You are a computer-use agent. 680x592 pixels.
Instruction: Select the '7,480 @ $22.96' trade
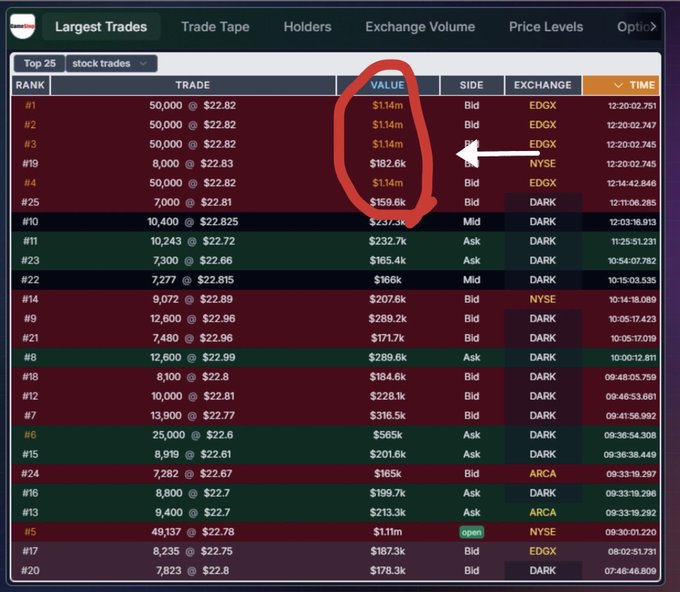pyautogui.click(x=193, y=338)
